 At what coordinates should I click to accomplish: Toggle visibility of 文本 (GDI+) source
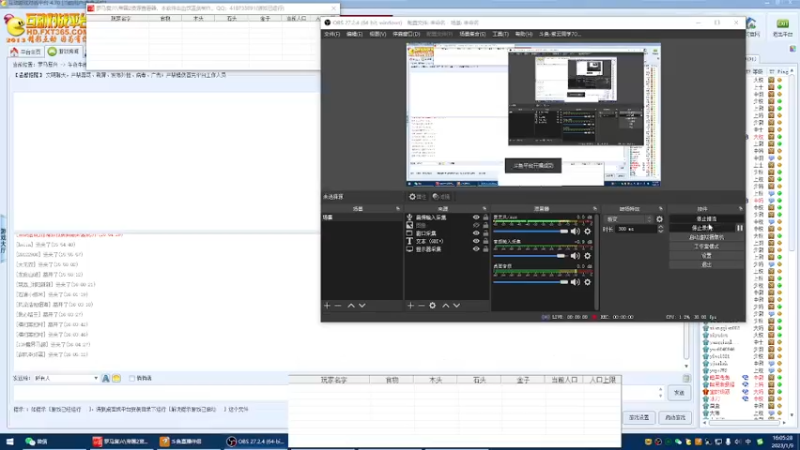click(476, 241)
